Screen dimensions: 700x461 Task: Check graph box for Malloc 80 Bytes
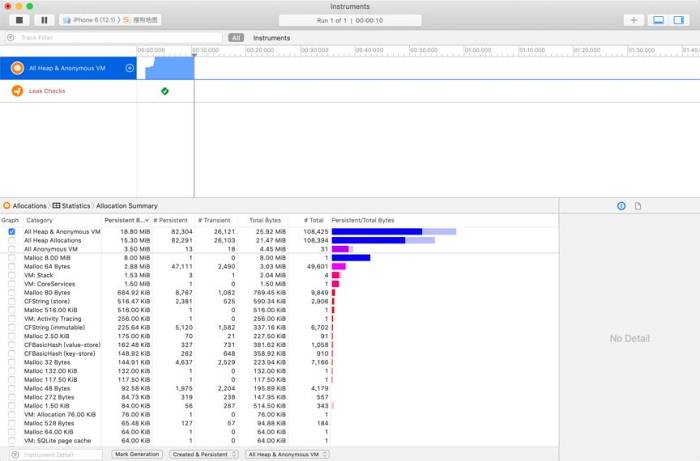click(12, 293)
